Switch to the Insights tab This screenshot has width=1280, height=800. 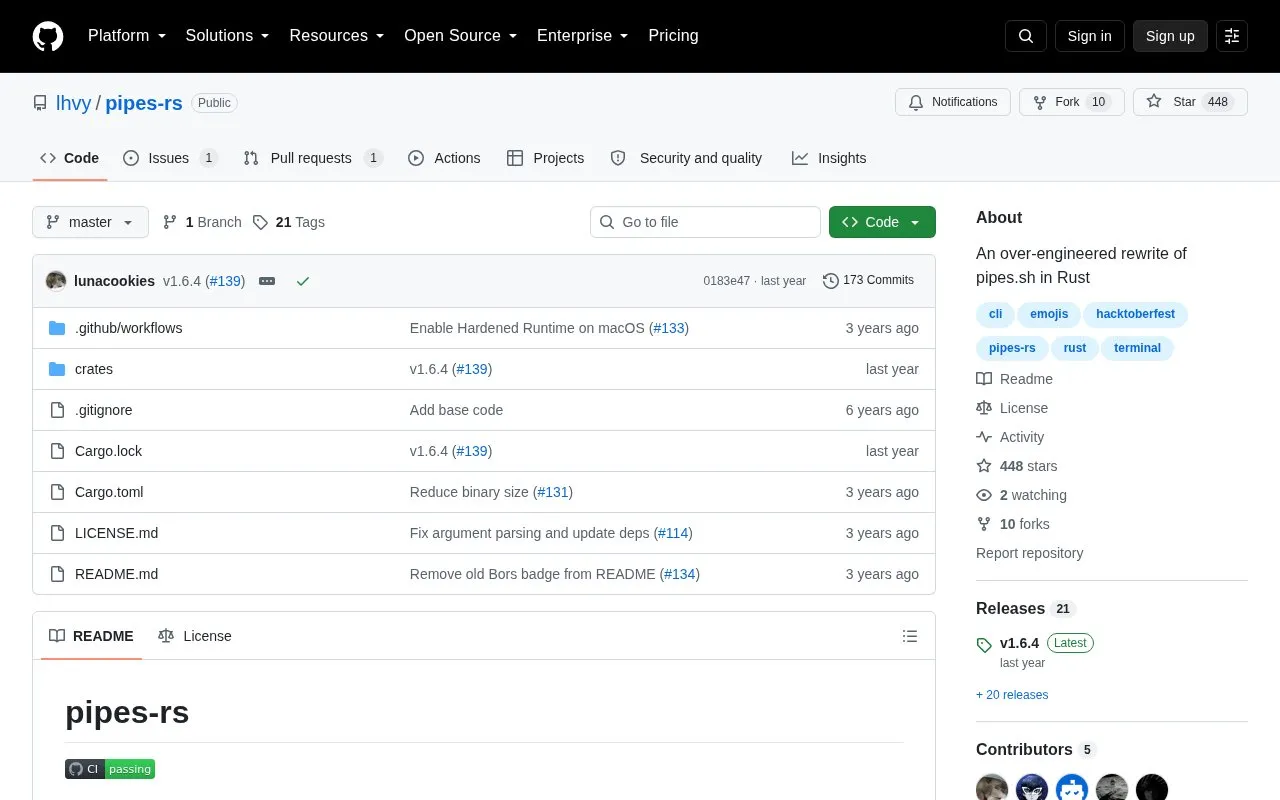tap(829, 158)
